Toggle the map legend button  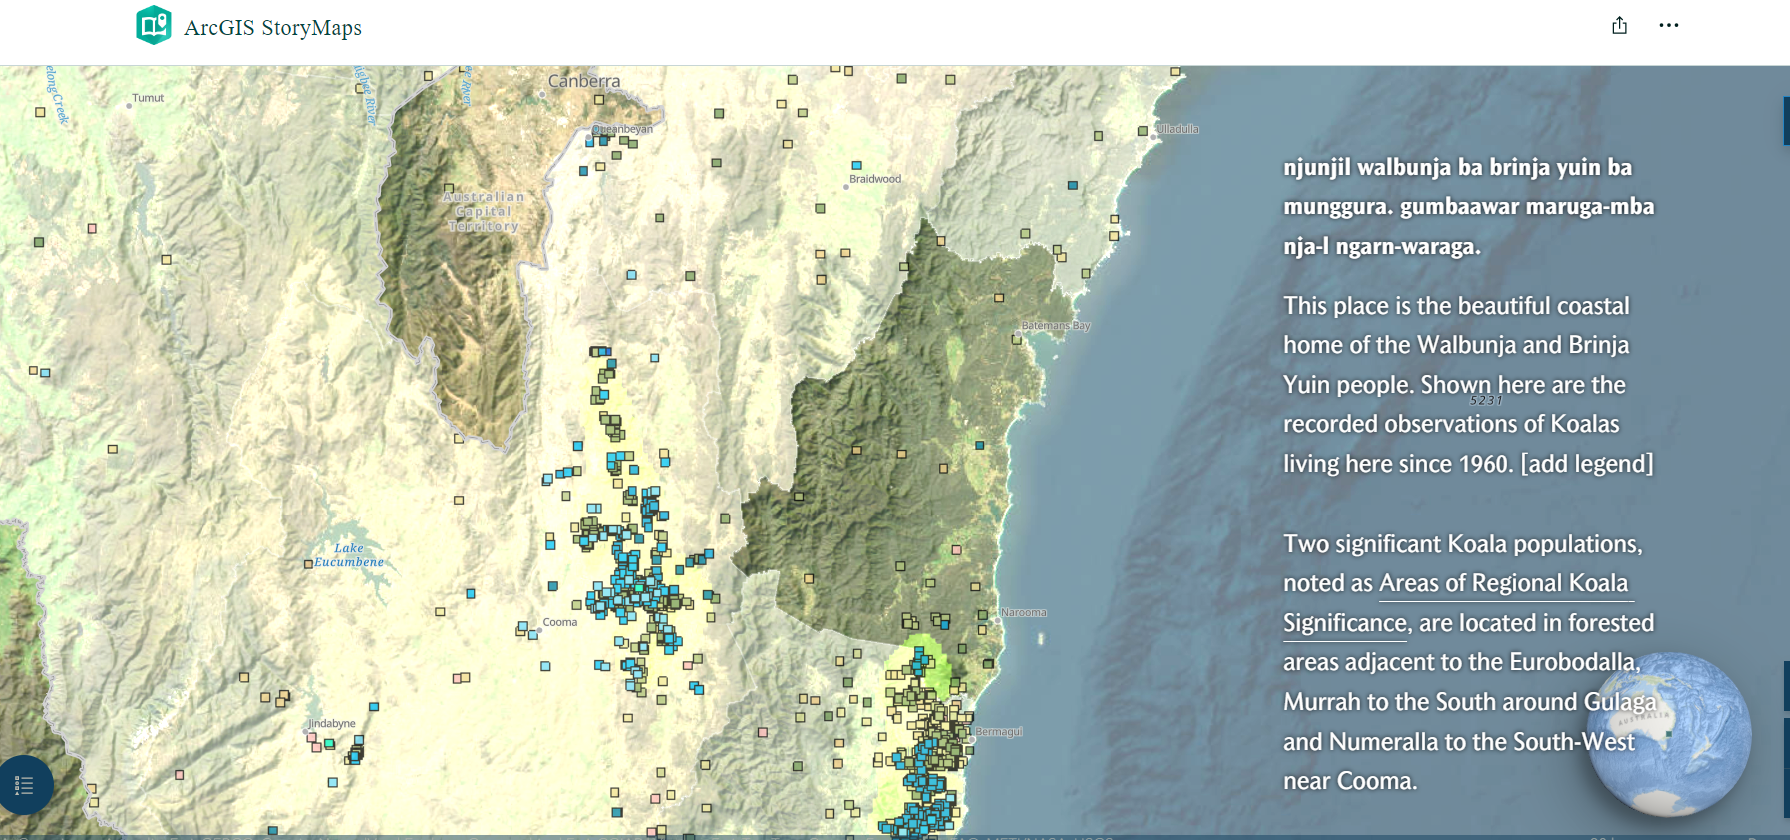coord(25,786)
